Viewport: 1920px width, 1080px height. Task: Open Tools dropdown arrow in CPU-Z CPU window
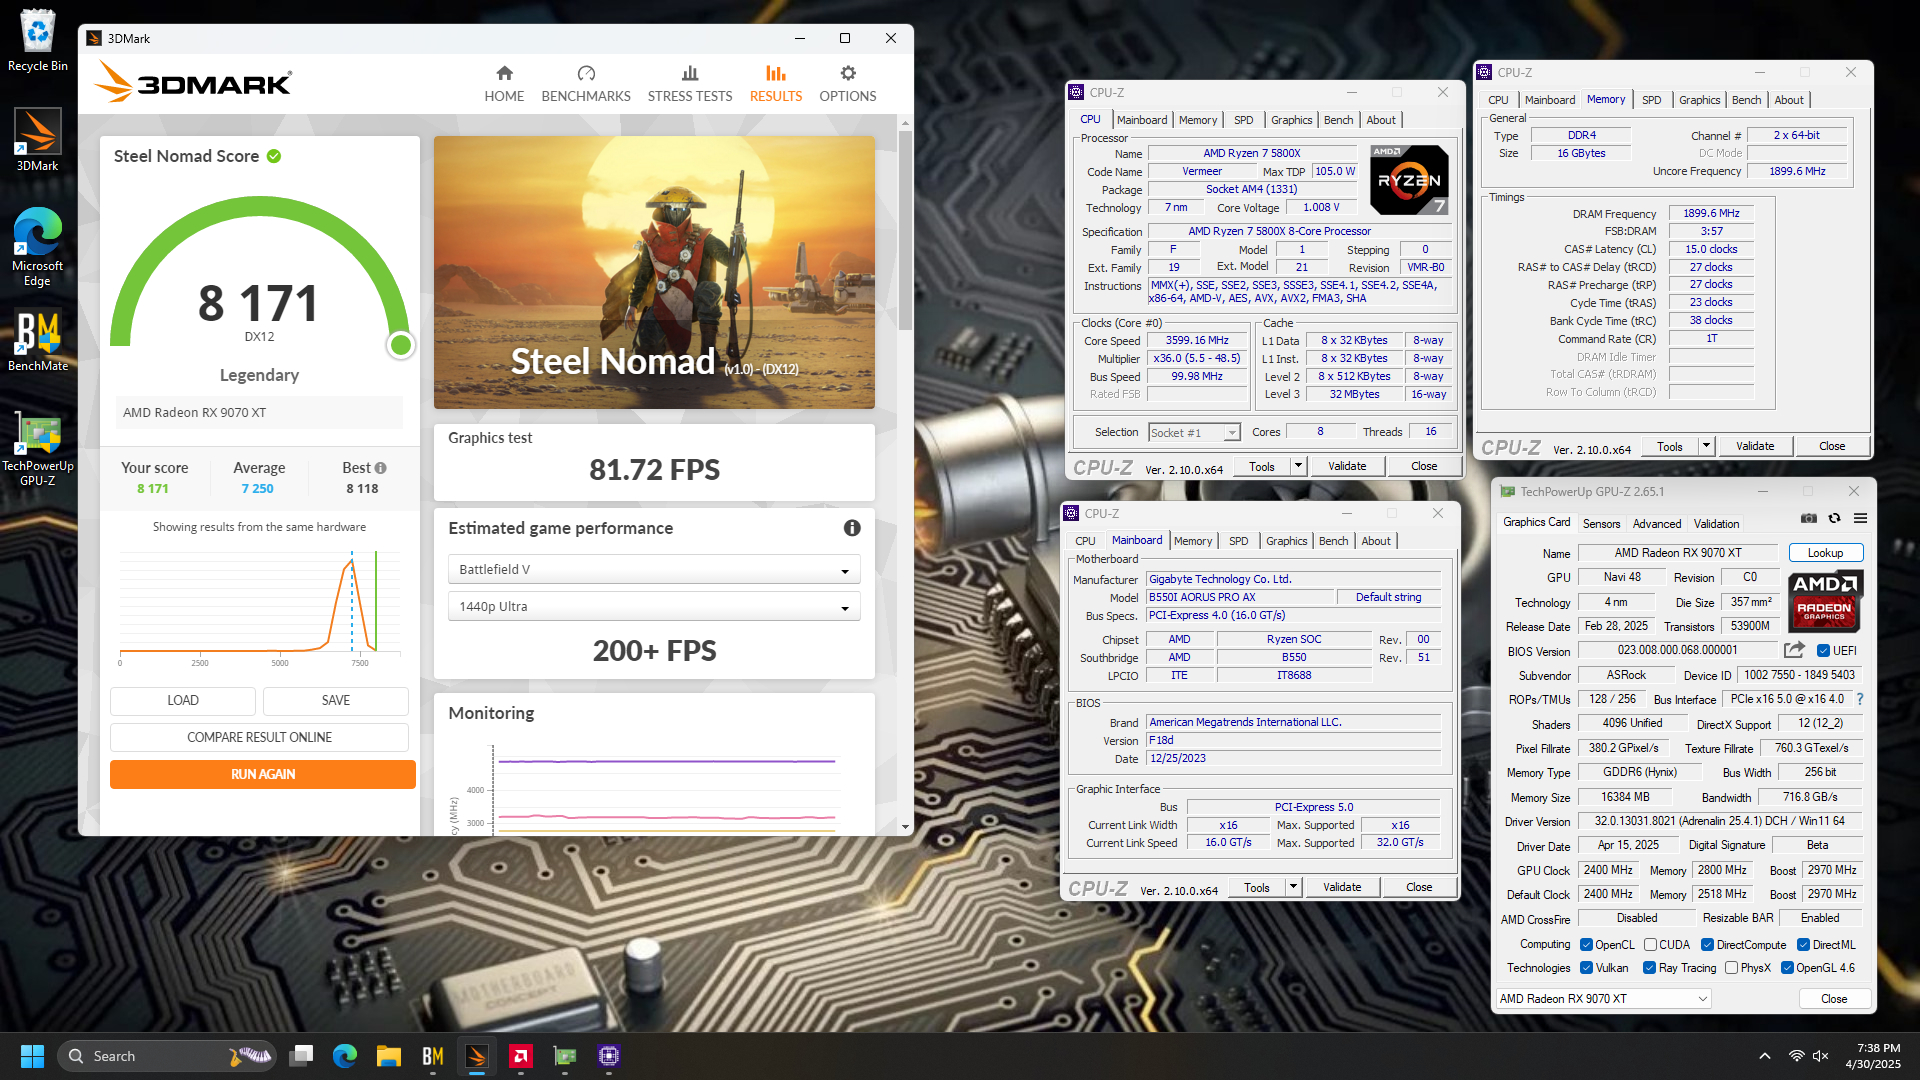pyautogui.click(x=1298, y=466)
